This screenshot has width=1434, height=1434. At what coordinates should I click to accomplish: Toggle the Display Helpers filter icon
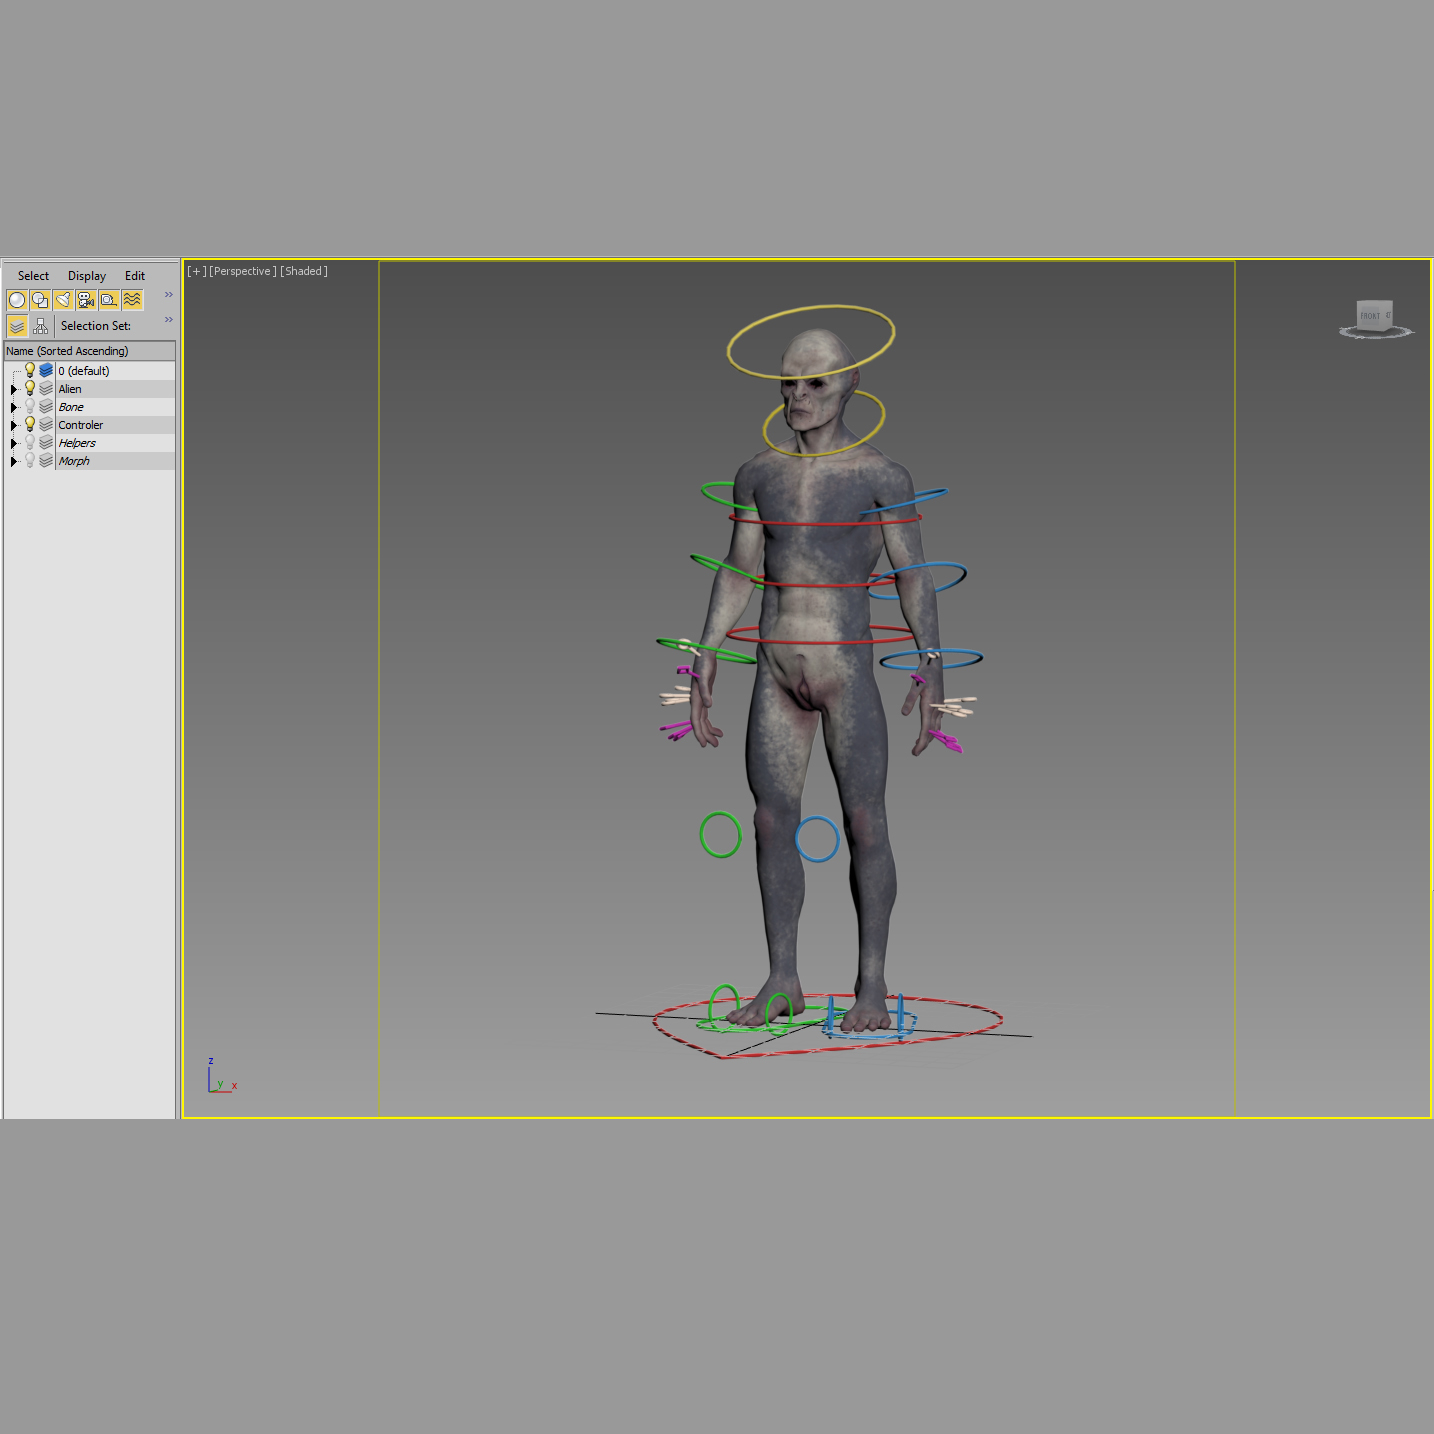click(x=109, y=299)
